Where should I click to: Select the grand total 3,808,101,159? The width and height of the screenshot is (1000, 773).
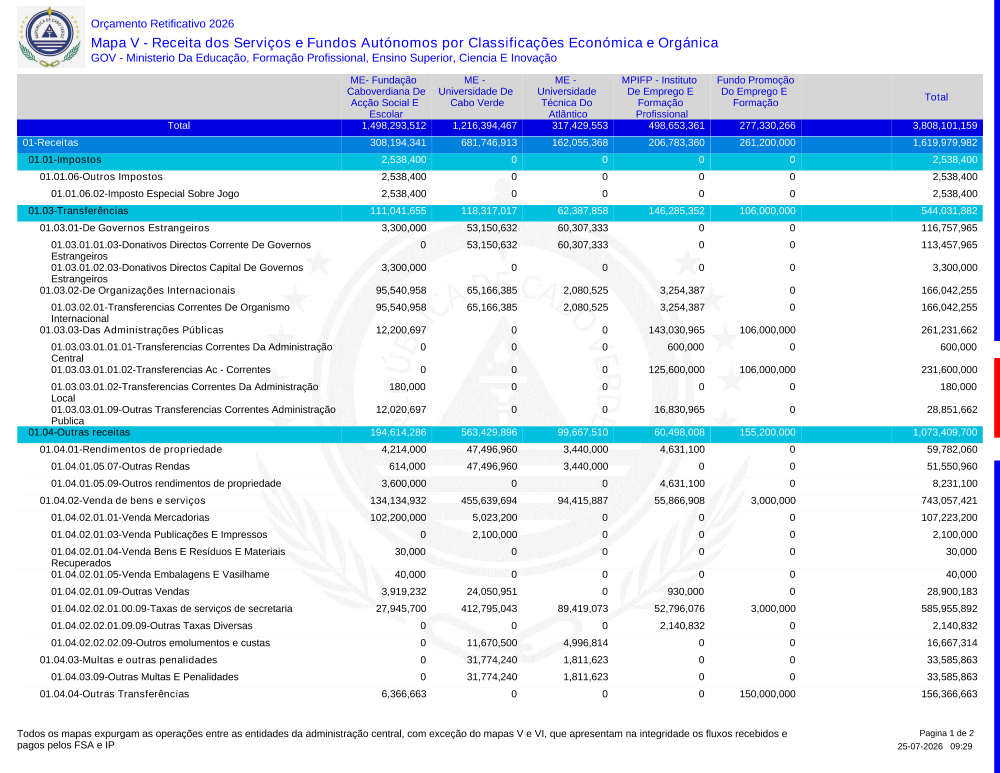[x=945, y=126]
